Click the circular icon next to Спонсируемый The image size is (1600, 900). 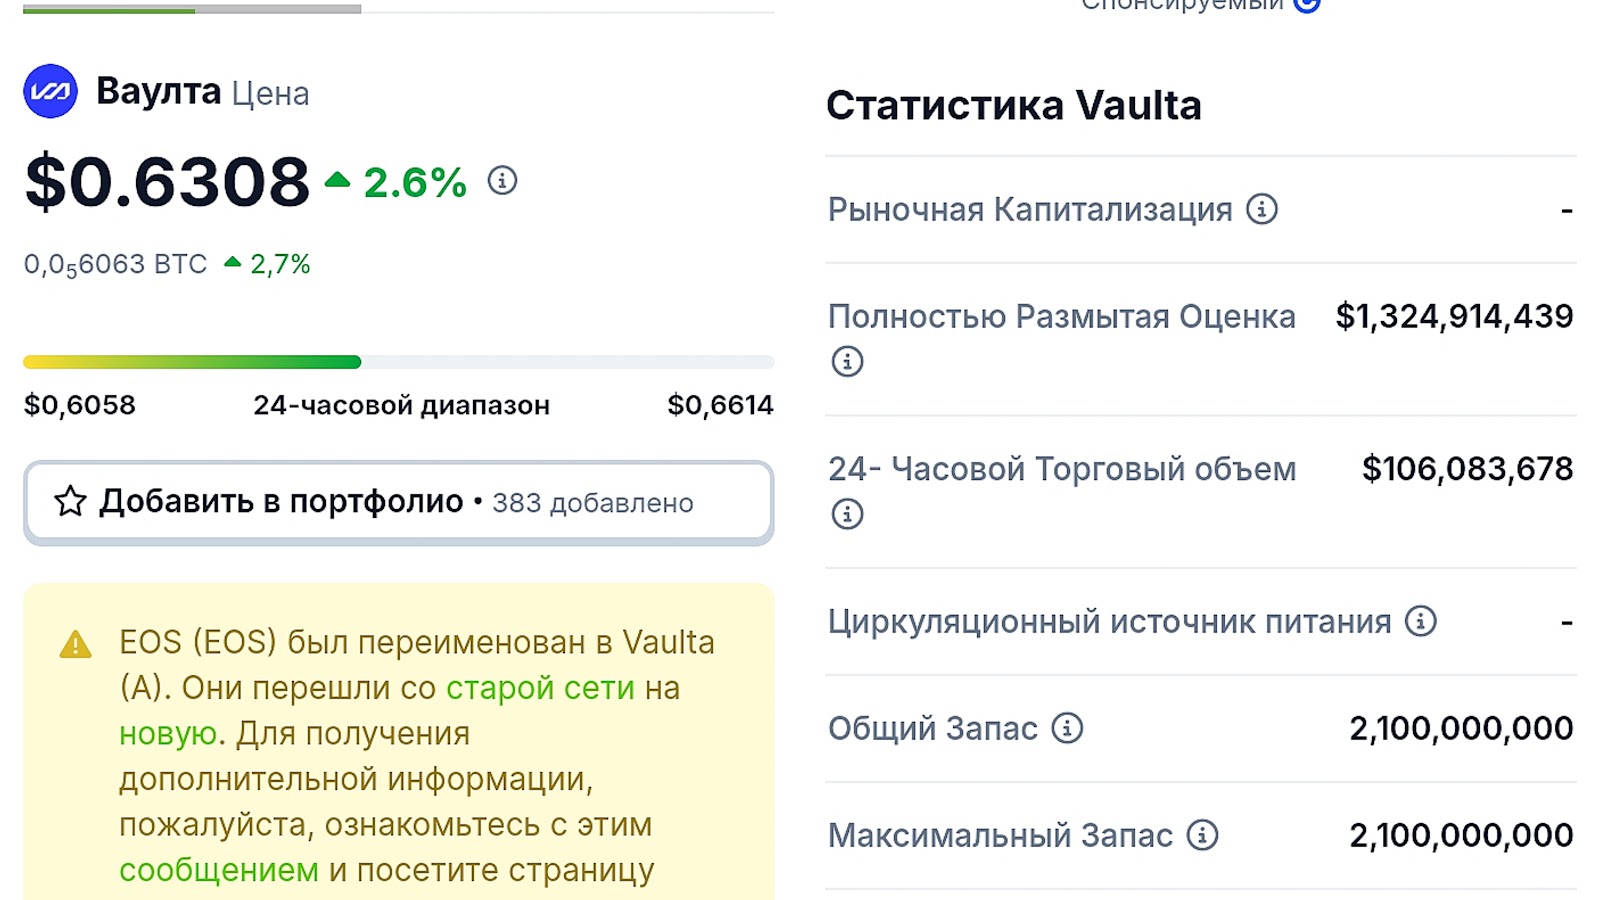(x=1307, y=5)
